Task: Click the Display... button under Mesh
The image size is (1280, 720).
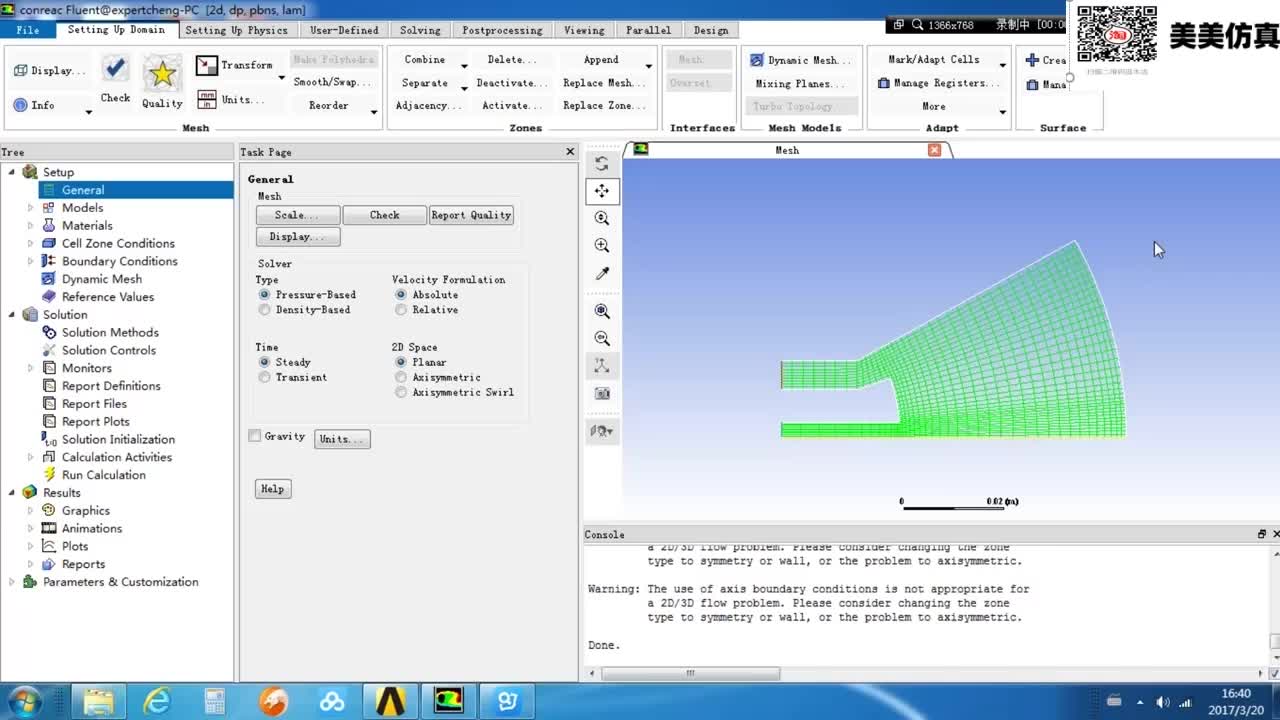Action: click(x=298, y=237)
